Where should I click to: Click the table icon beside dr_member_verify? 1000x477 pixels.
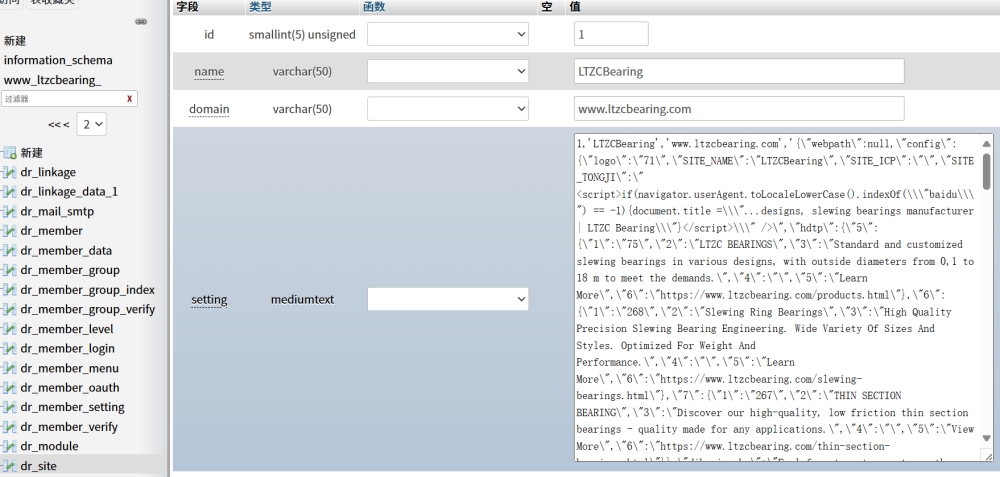9,427
